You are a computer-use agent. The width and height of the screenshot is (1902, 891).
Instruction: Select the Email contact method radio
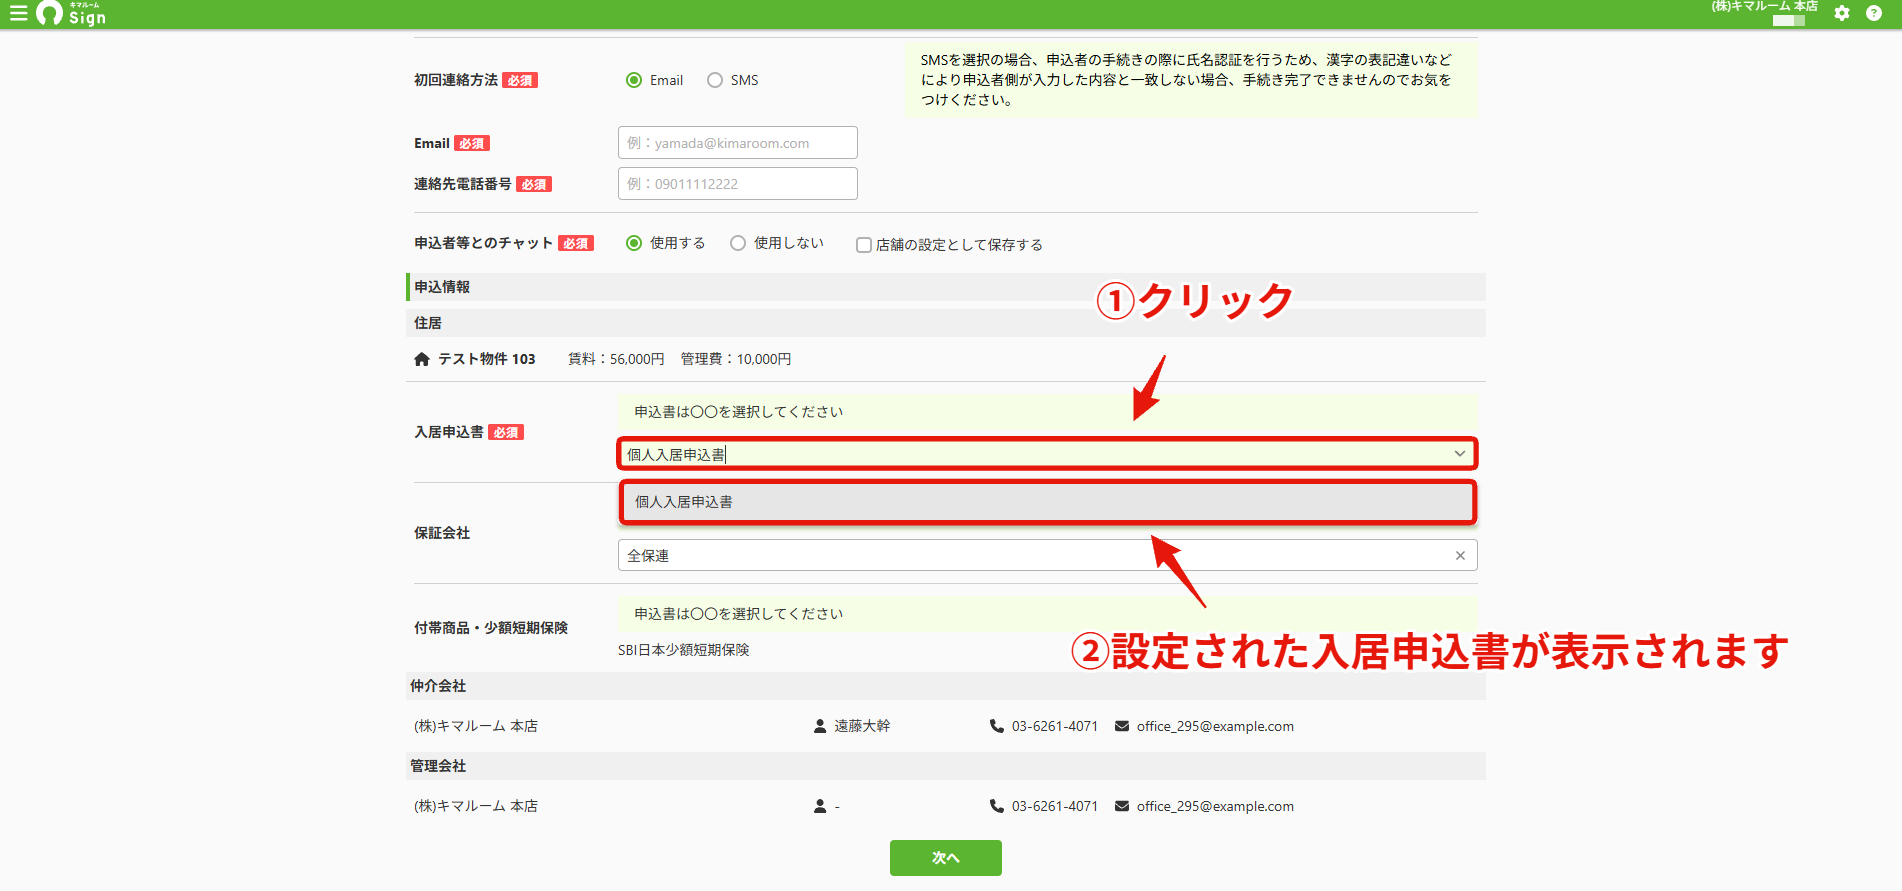(x=634, y=80)
